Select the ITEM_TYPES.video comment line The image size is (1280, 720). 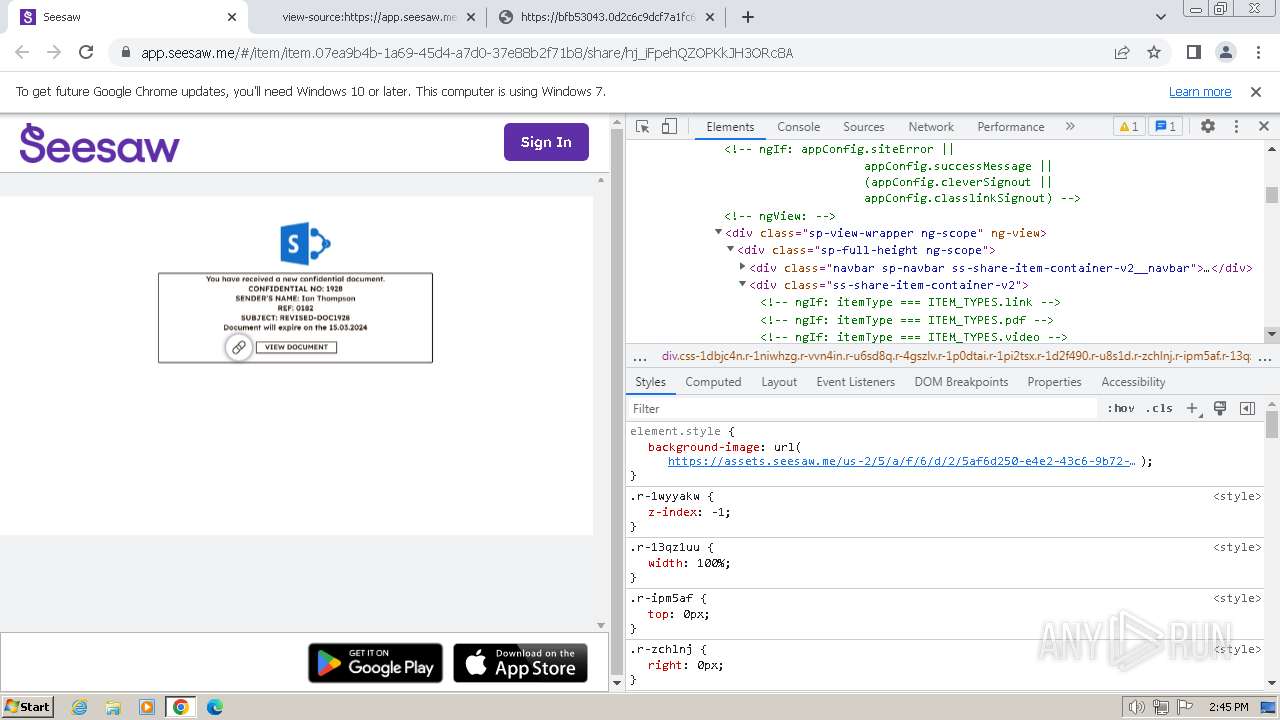click(913, 337)
